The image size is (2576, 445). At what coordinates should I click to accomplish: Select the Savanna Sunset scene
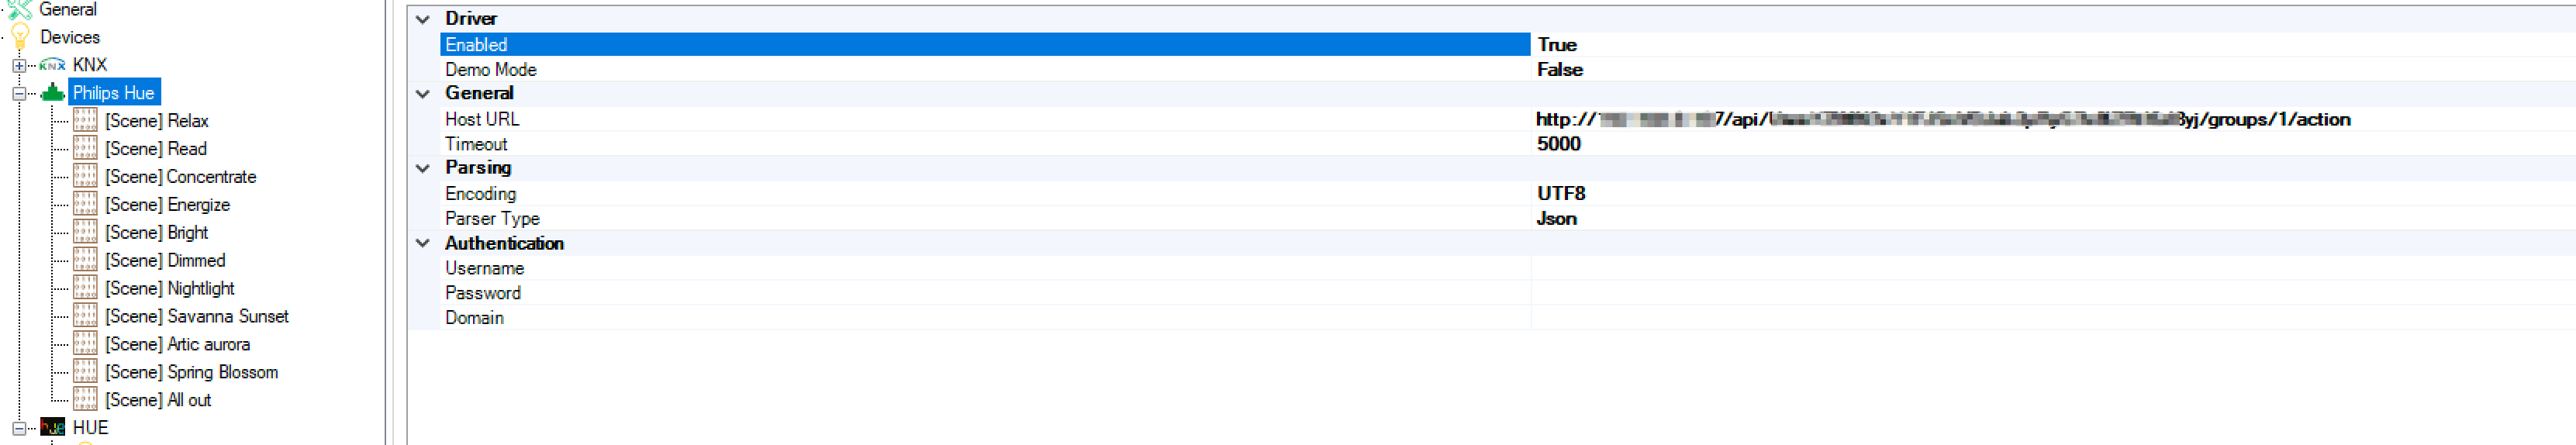(197, 317)
